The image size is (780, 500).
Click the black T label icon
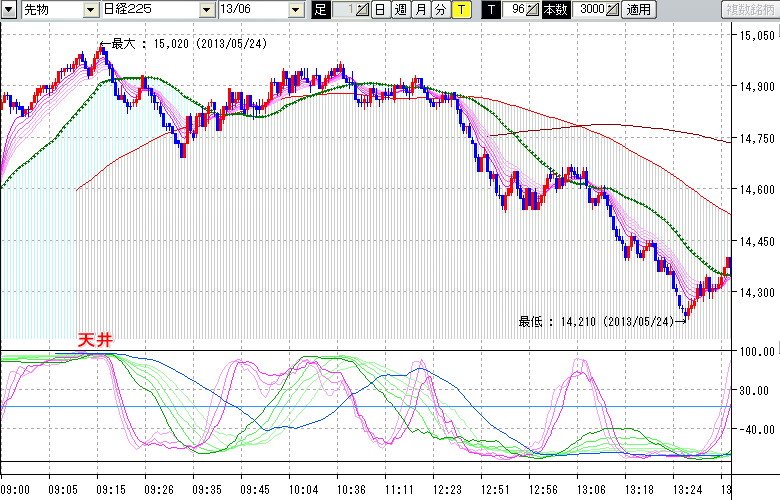[490, 10]
